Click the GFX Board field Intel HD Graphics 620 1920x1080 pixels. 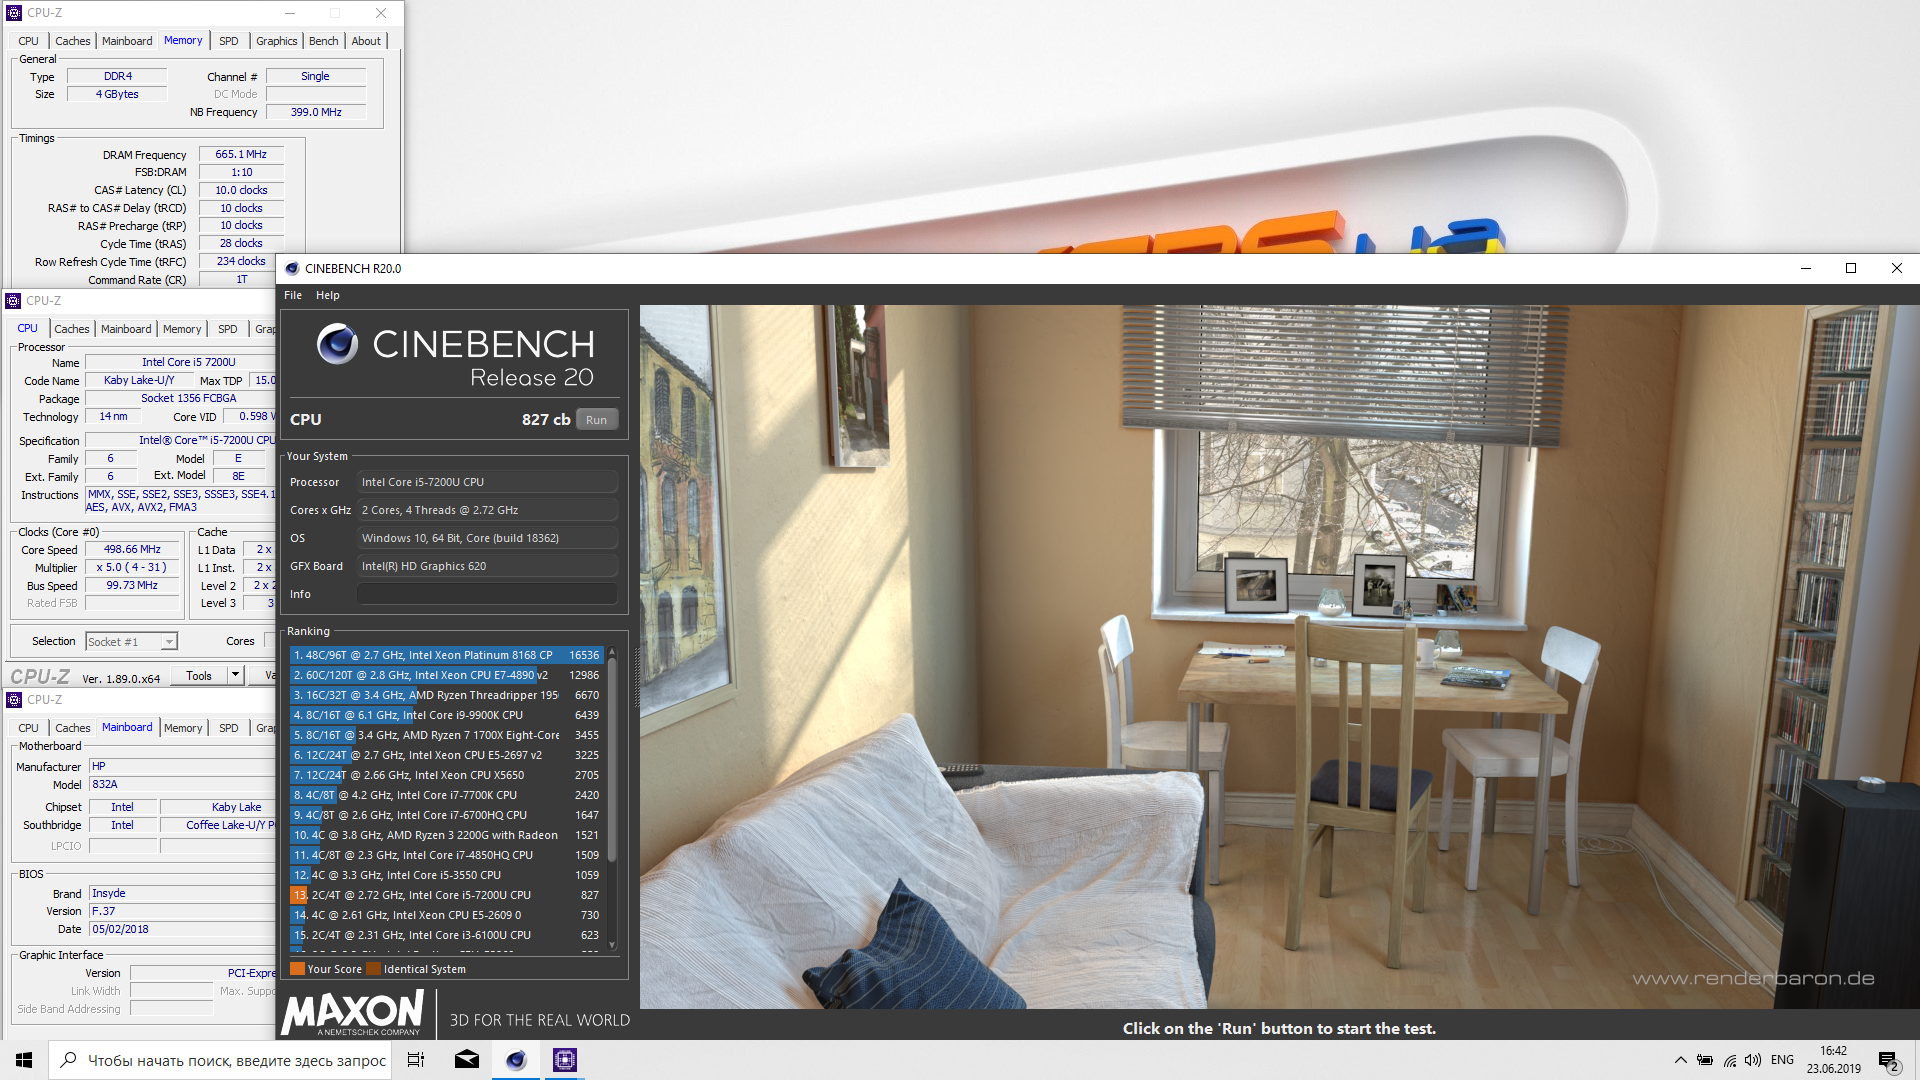pos(487,566)
